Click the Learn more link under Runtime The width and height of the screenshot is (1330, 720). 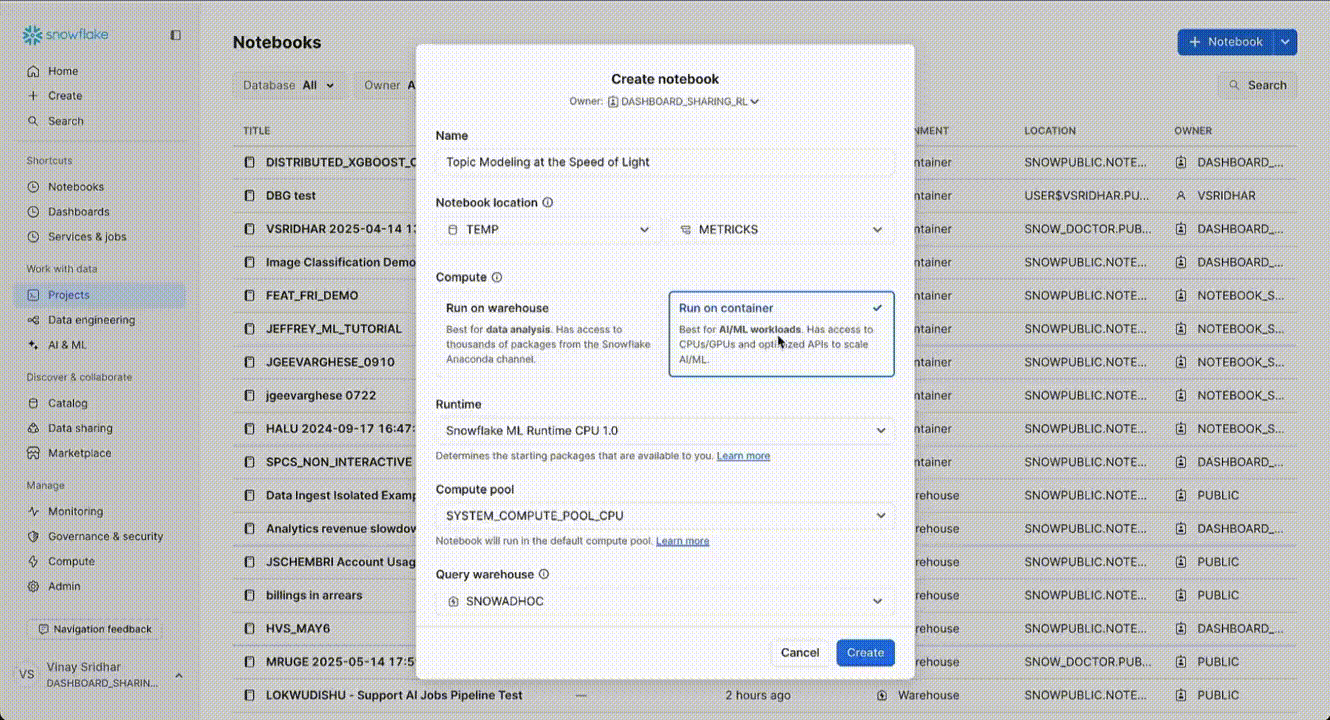[x=743, y=455]
